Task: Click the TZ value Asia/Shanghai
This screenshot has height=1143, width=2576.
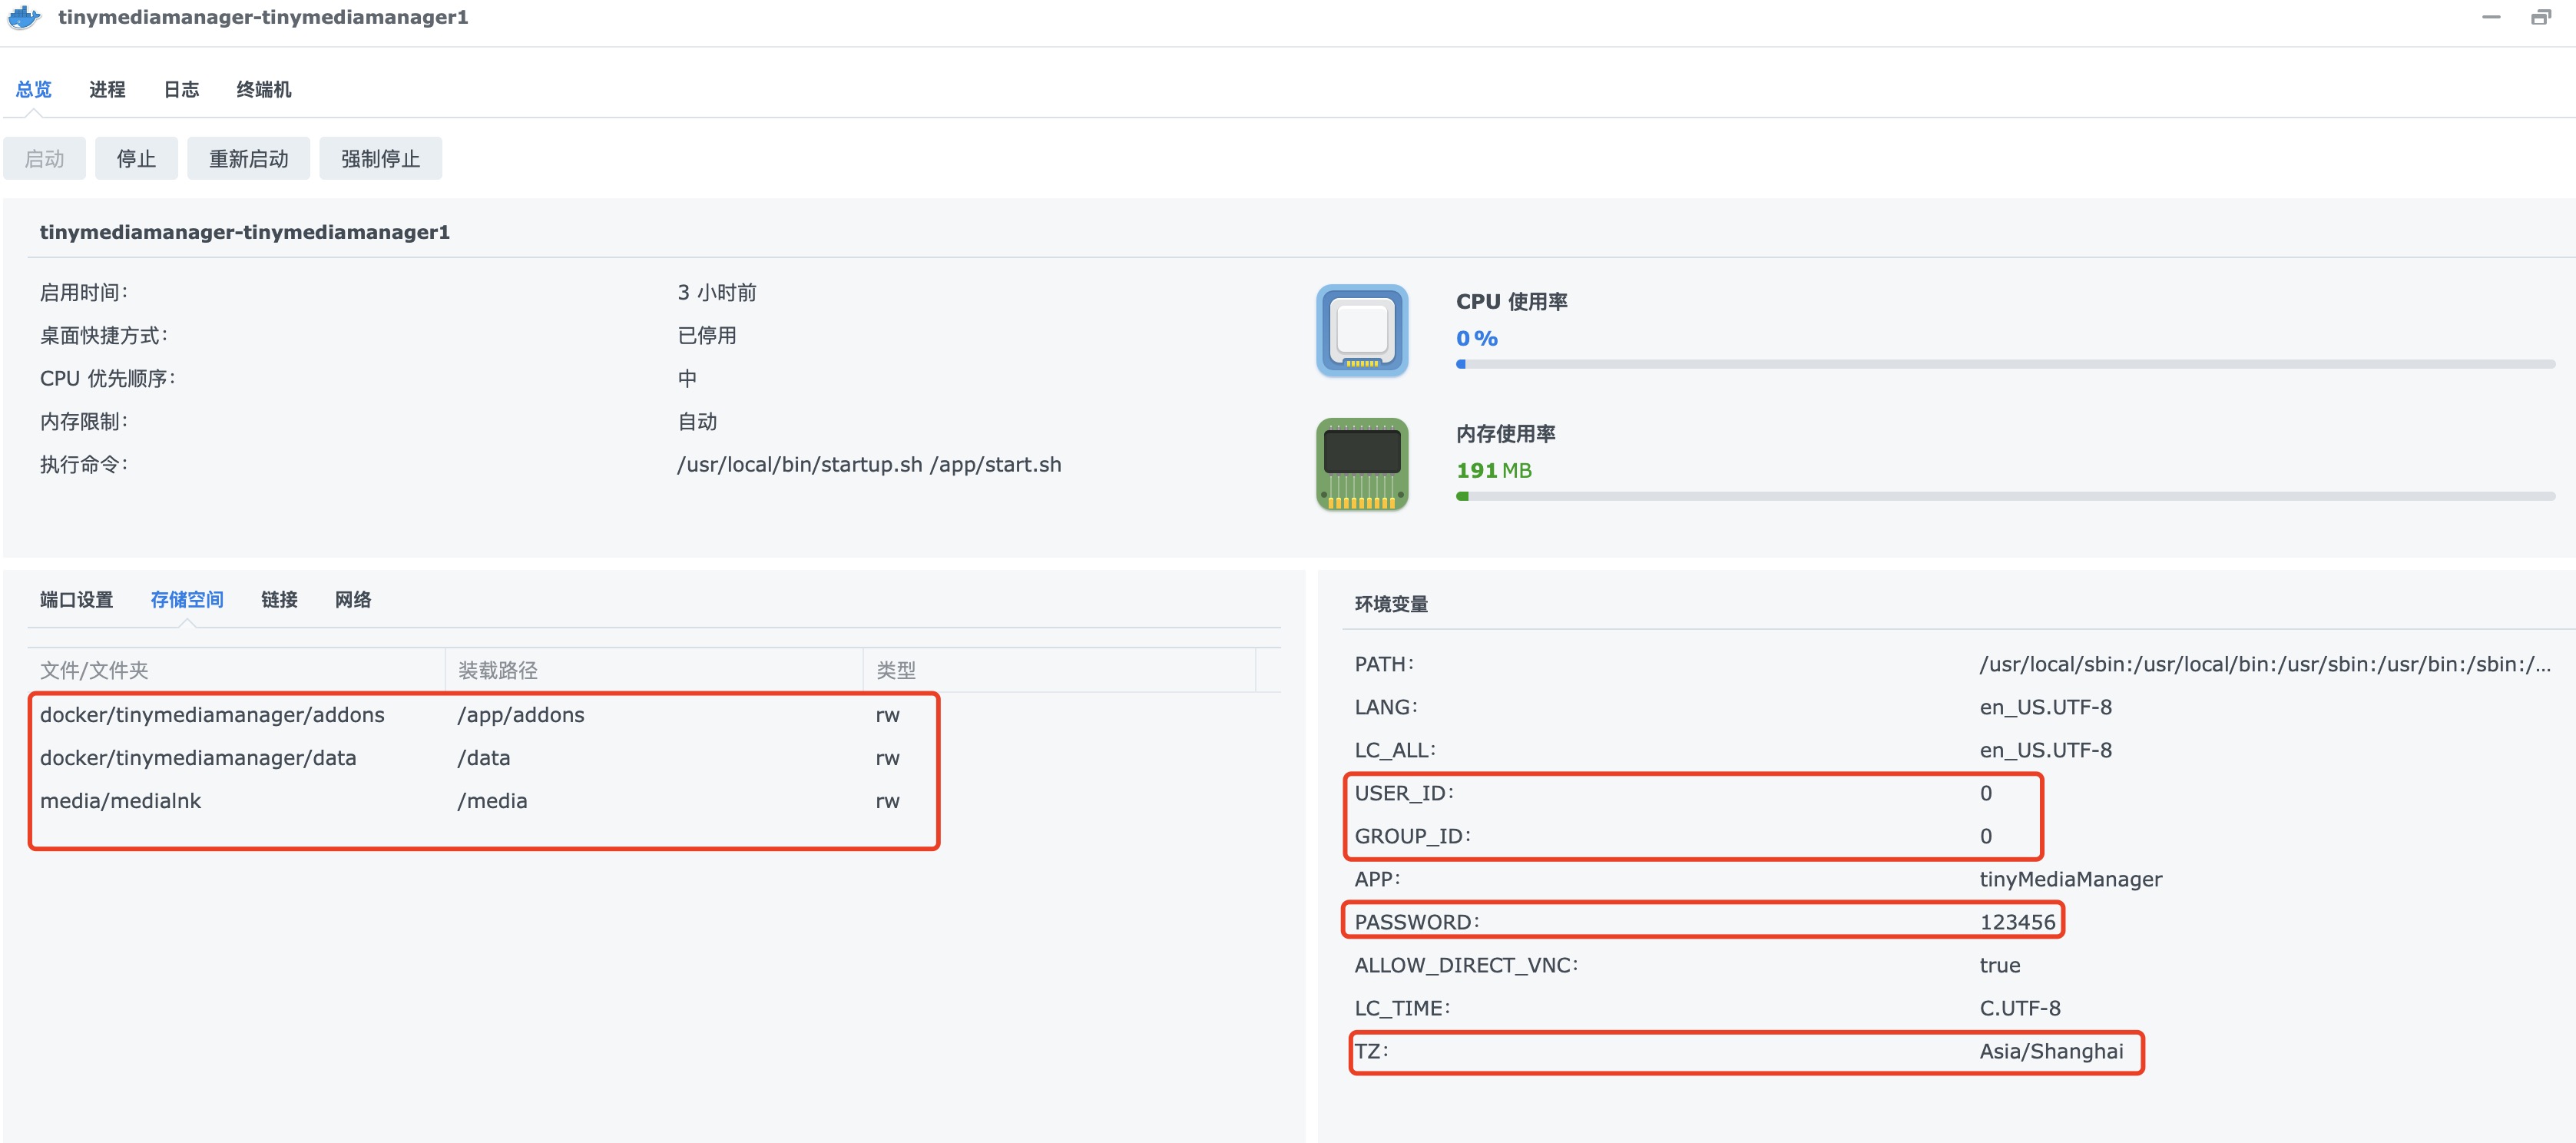Action: pos(2051,1051)
